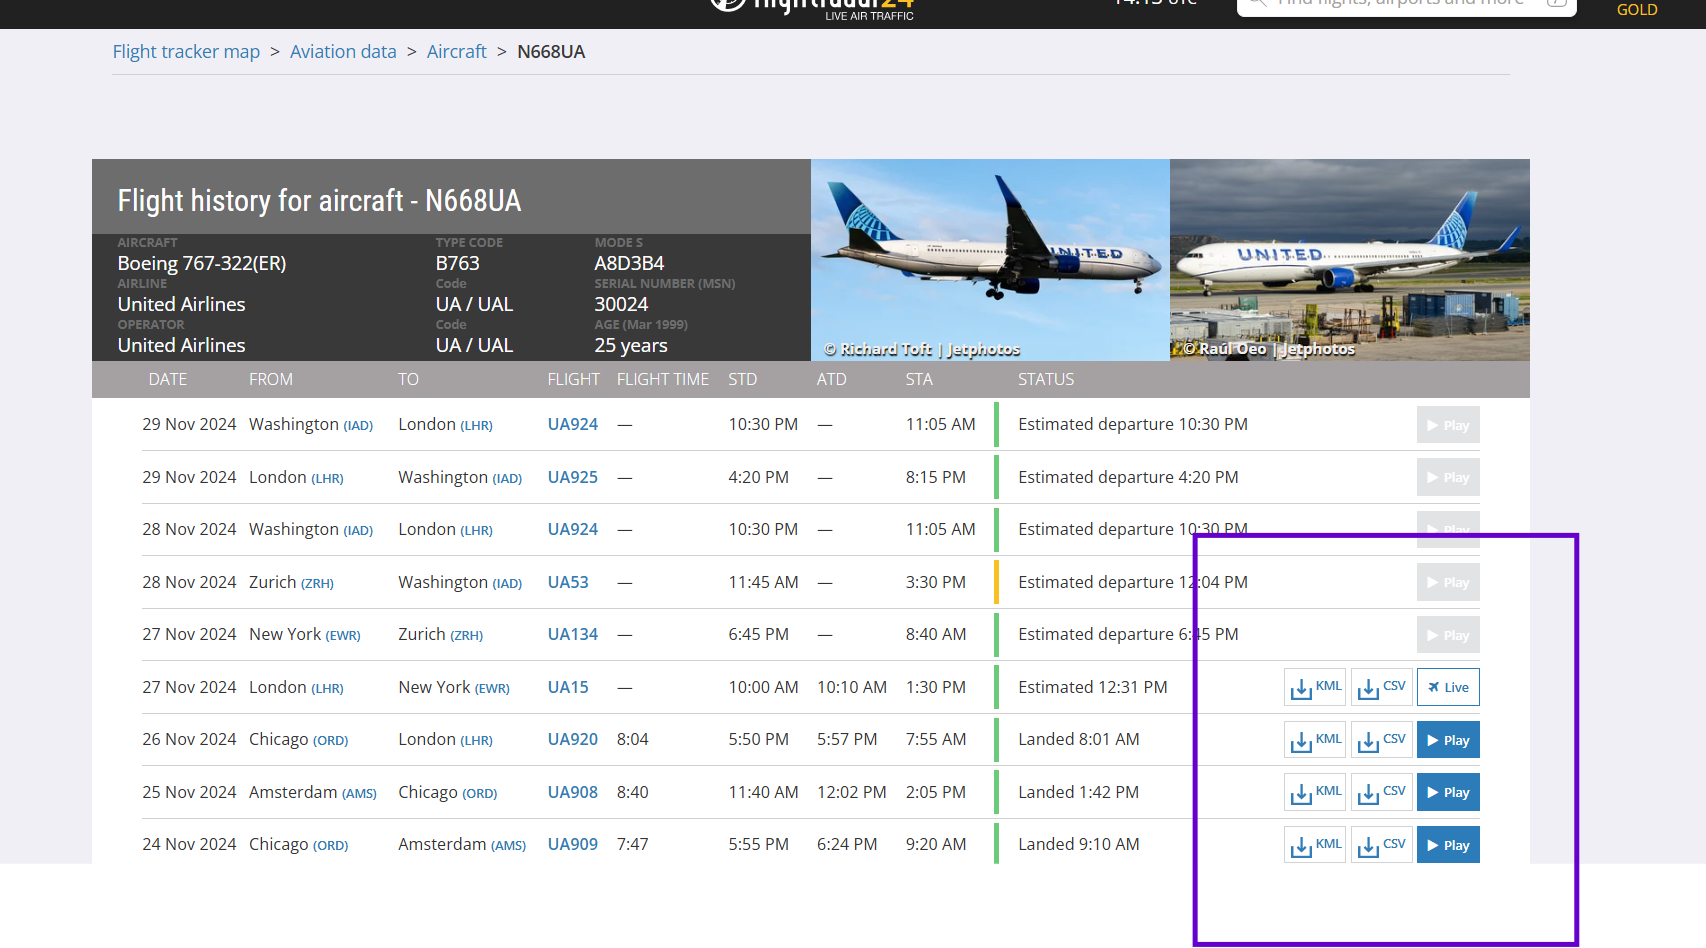This screenshot has height=948, width=1706.
Task: Download CSV for flight UA920
Action: [x=1381, y=740]
